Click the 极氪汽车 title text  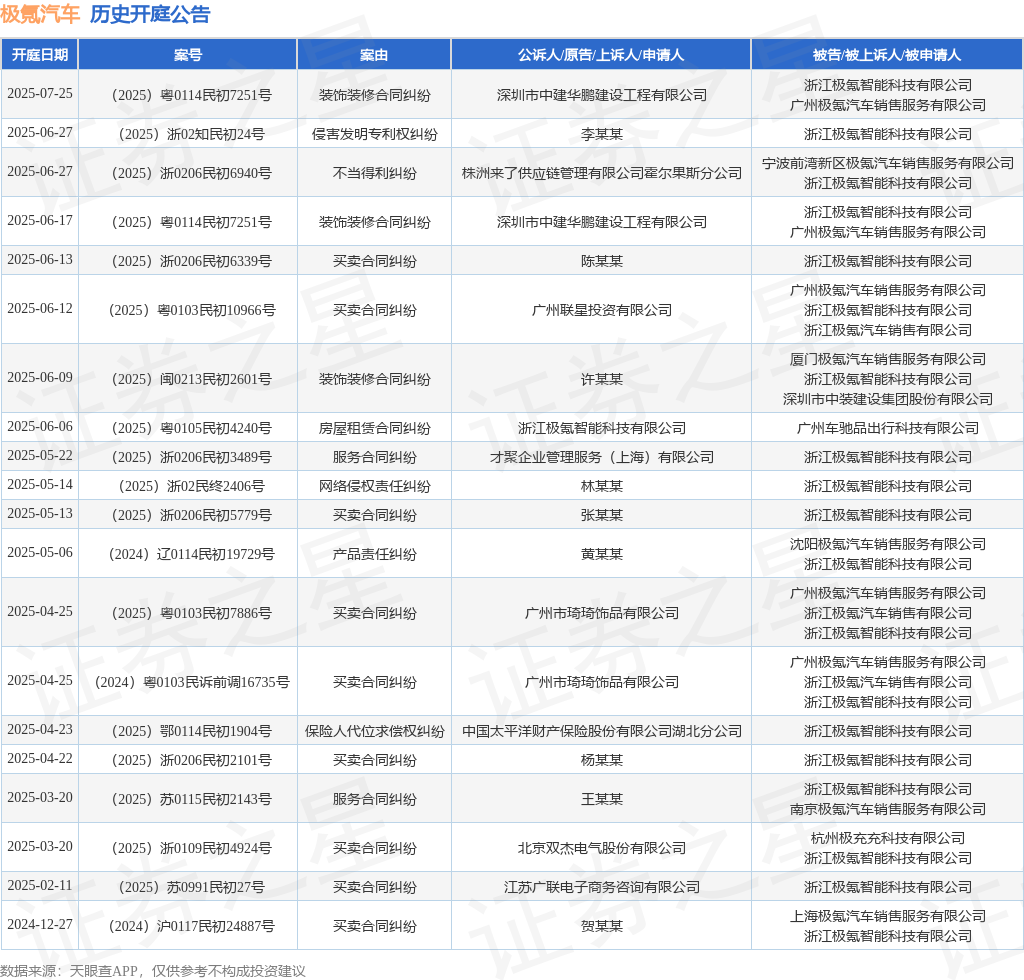tap(40, 14)
